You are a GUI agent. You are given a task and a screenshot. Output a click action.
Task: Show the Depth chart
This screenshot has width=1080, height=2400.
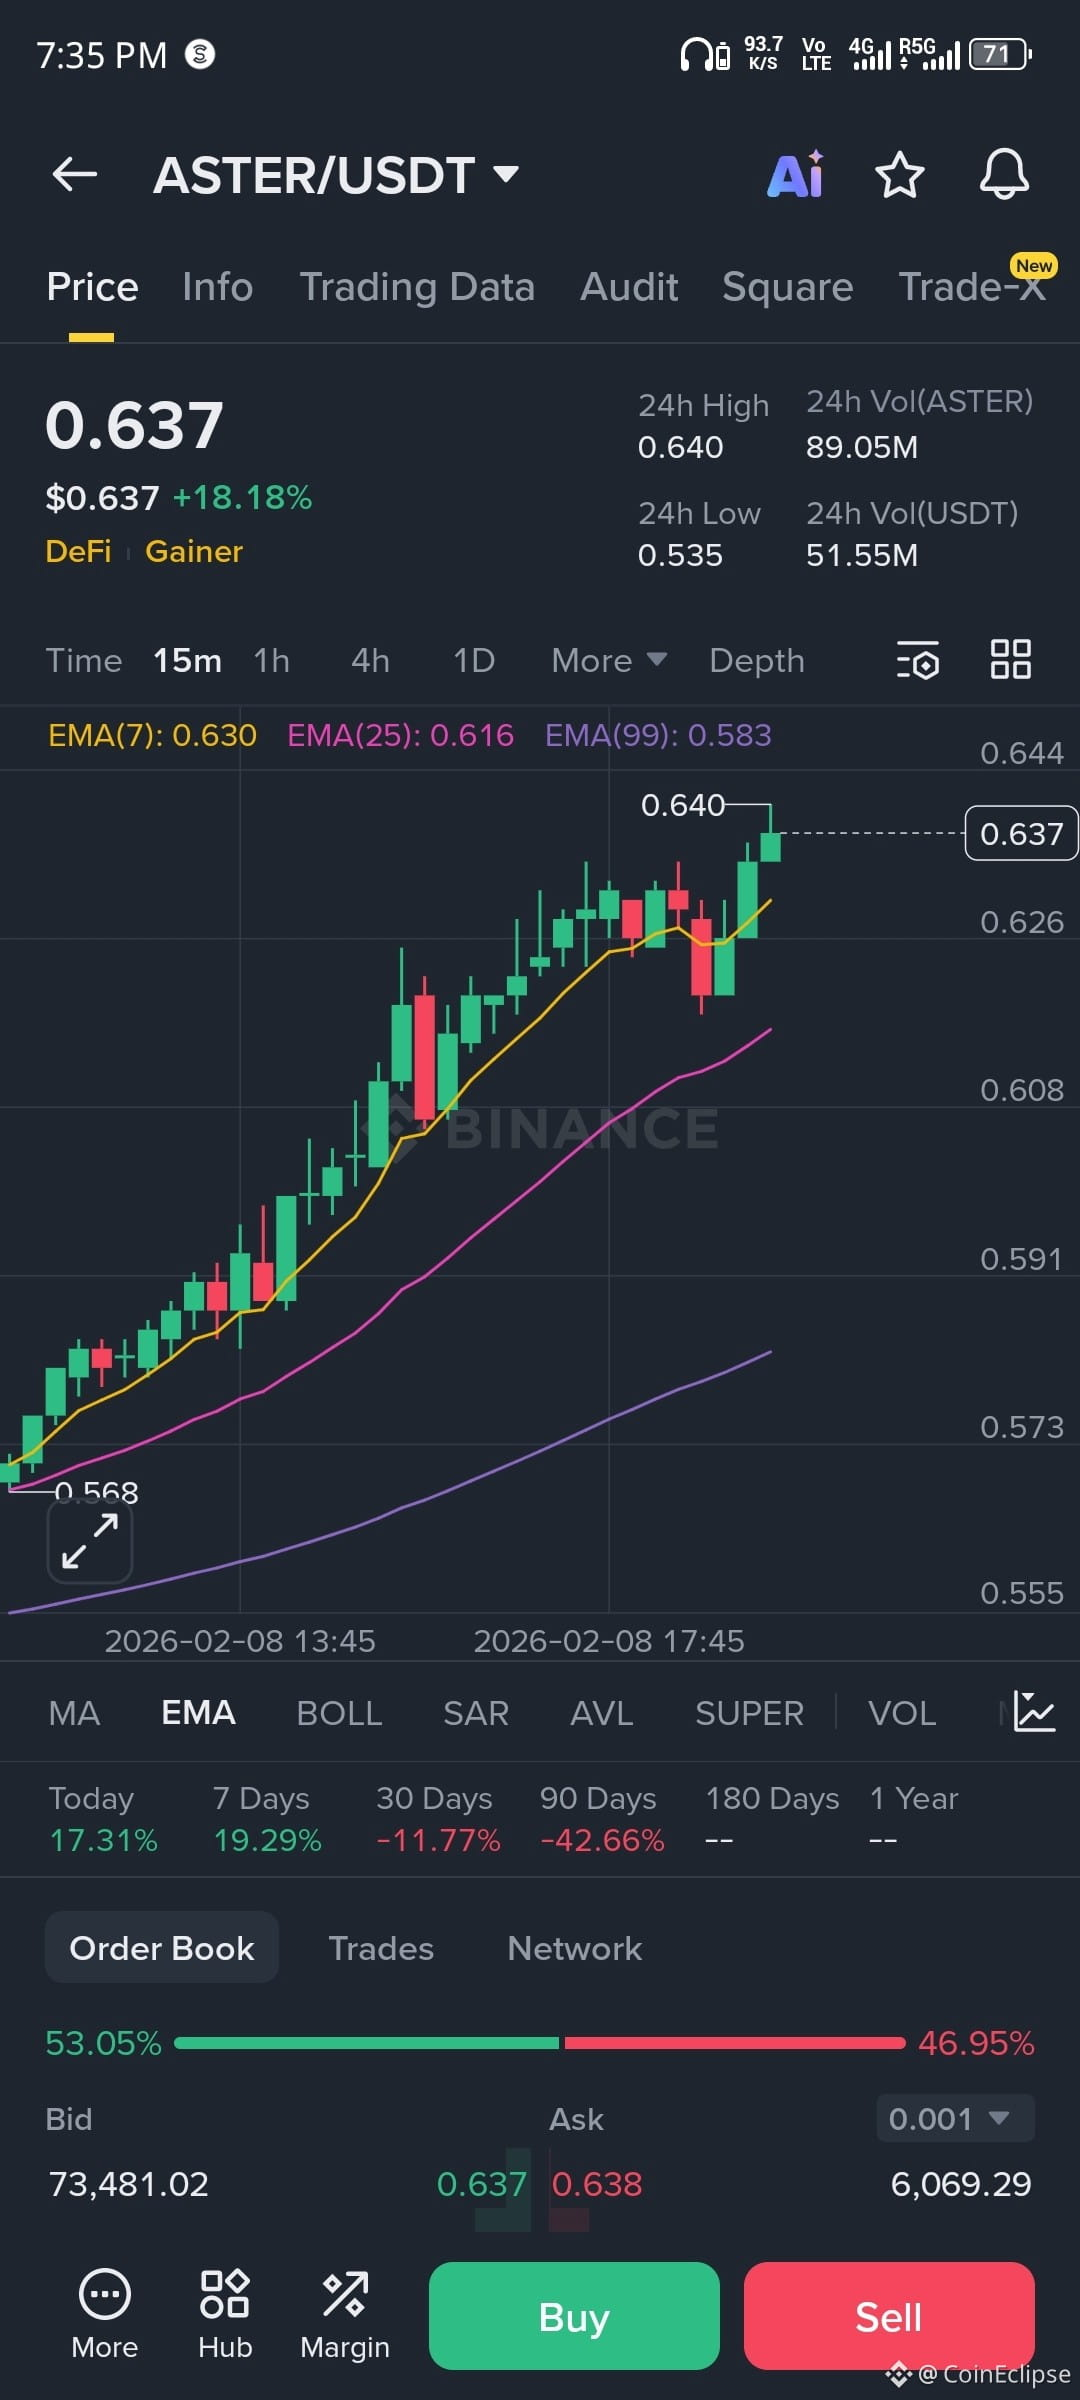[x=757, y=660]
